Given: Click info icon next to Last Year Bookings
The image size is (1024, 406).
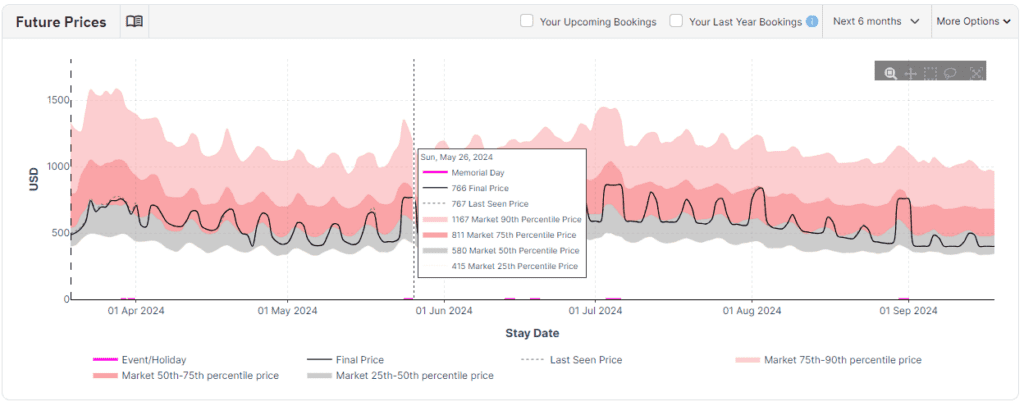Looking at the screenshot, I should [x=812, y=21].
